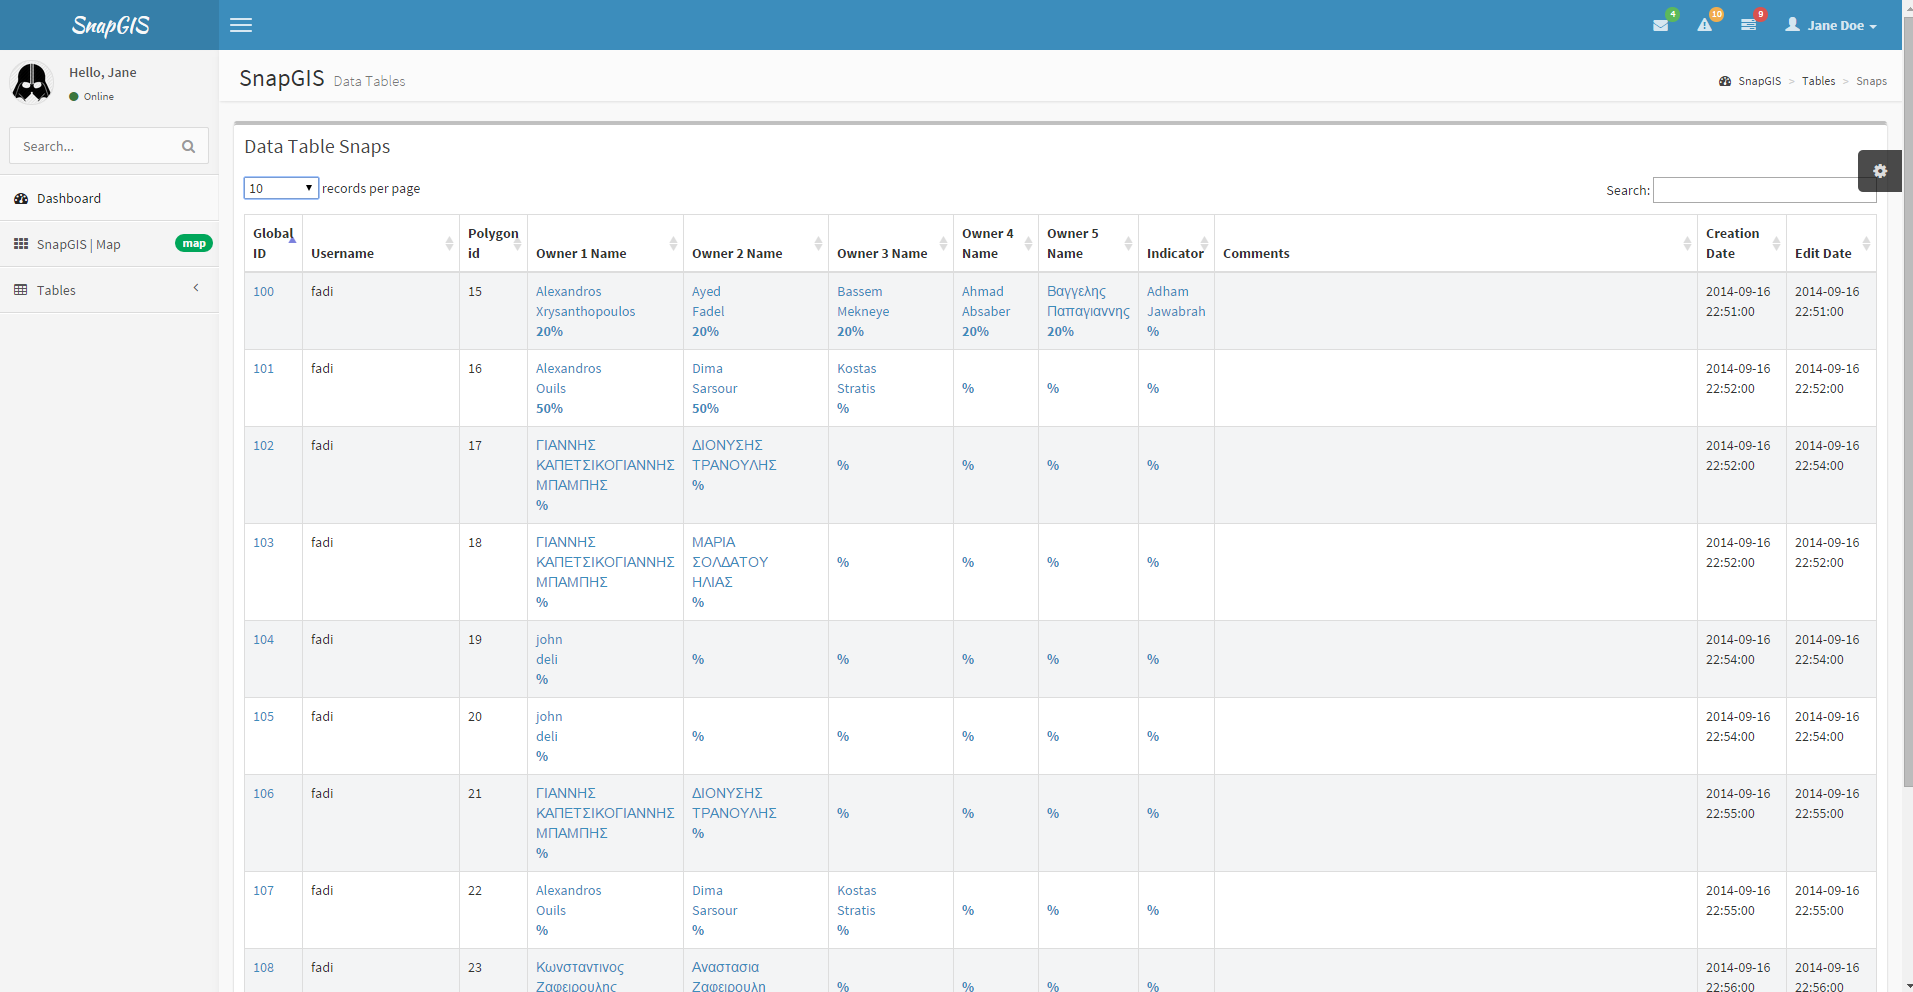The image size is (1913, 992).
Task: Open the warning notifications icon
Action: pos(1705,25)
